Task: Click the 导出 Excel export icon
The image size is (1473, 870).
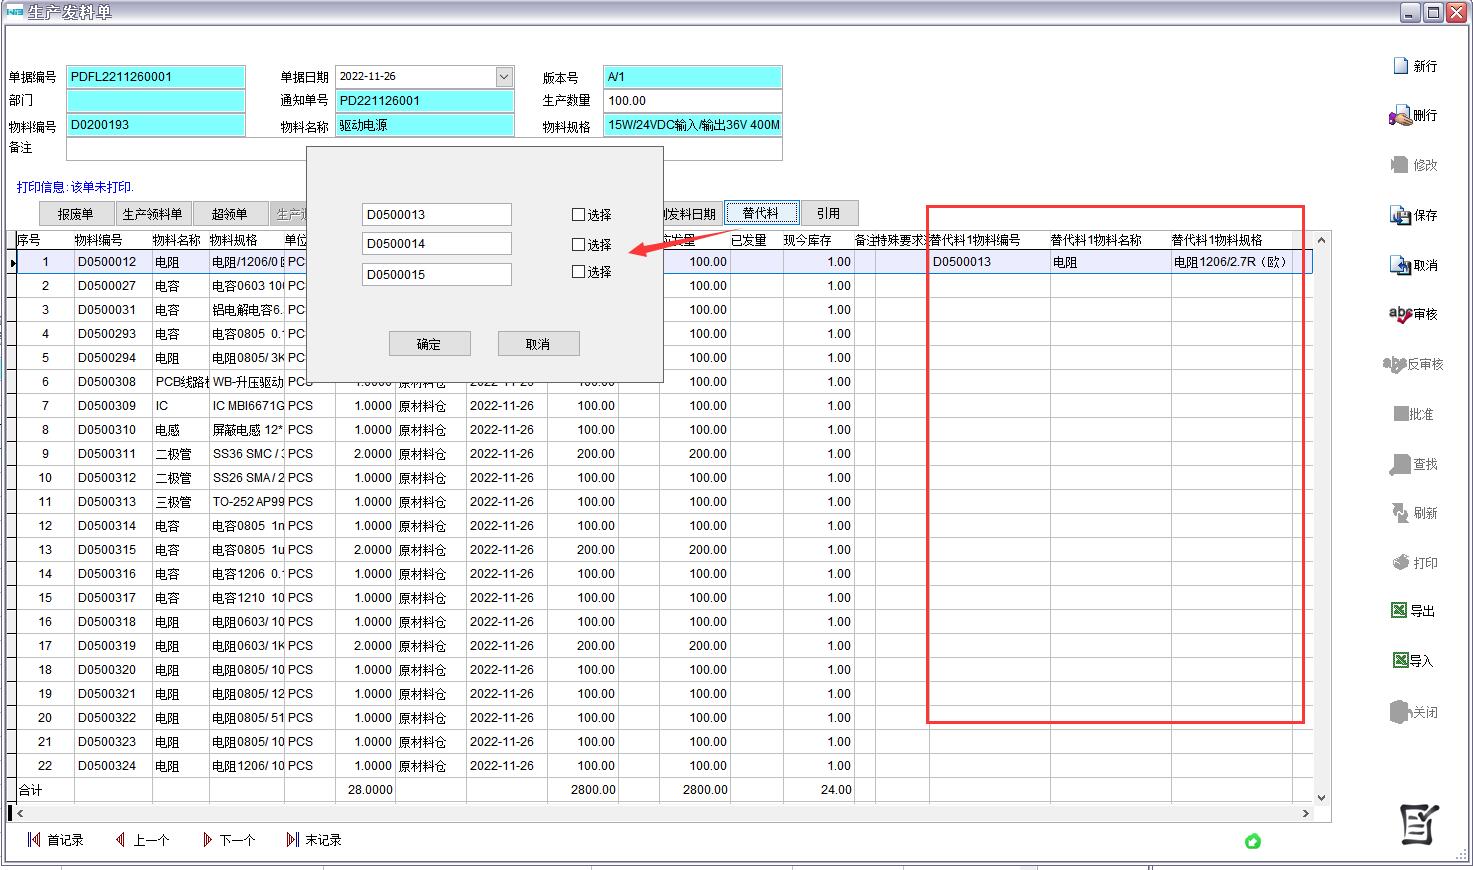Action: coord(1399,610)
